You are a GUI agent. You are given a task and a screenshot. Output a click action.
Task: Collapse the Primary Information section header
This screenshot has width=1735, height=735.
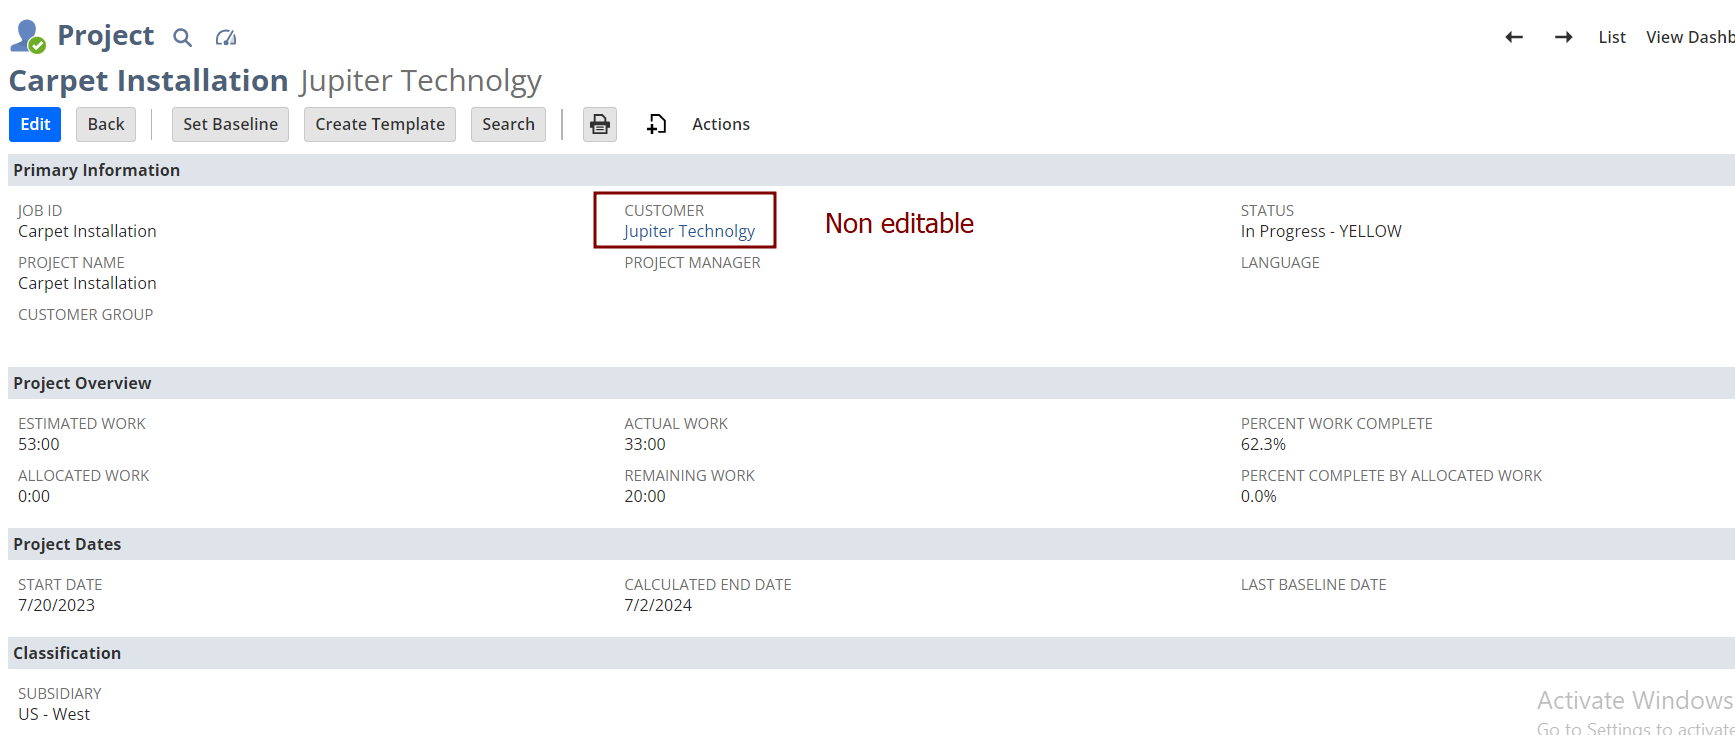pos(96,170)
